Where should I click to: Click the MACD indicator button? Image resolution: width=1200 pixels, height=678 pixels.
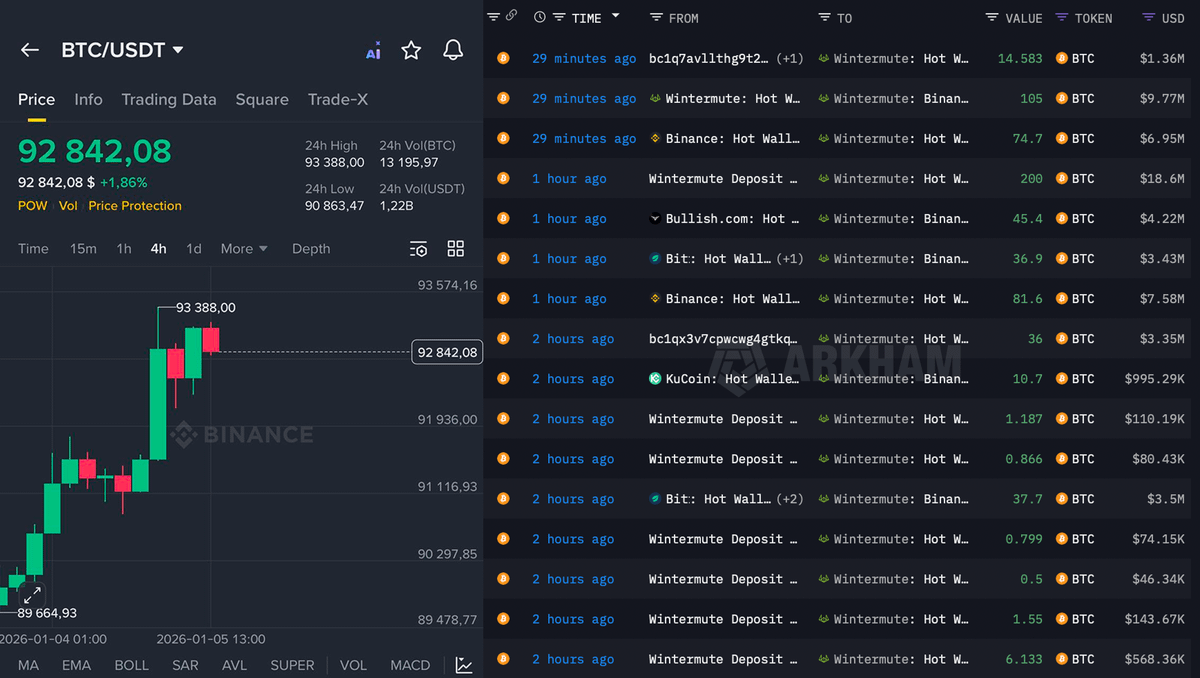point(409,664)
